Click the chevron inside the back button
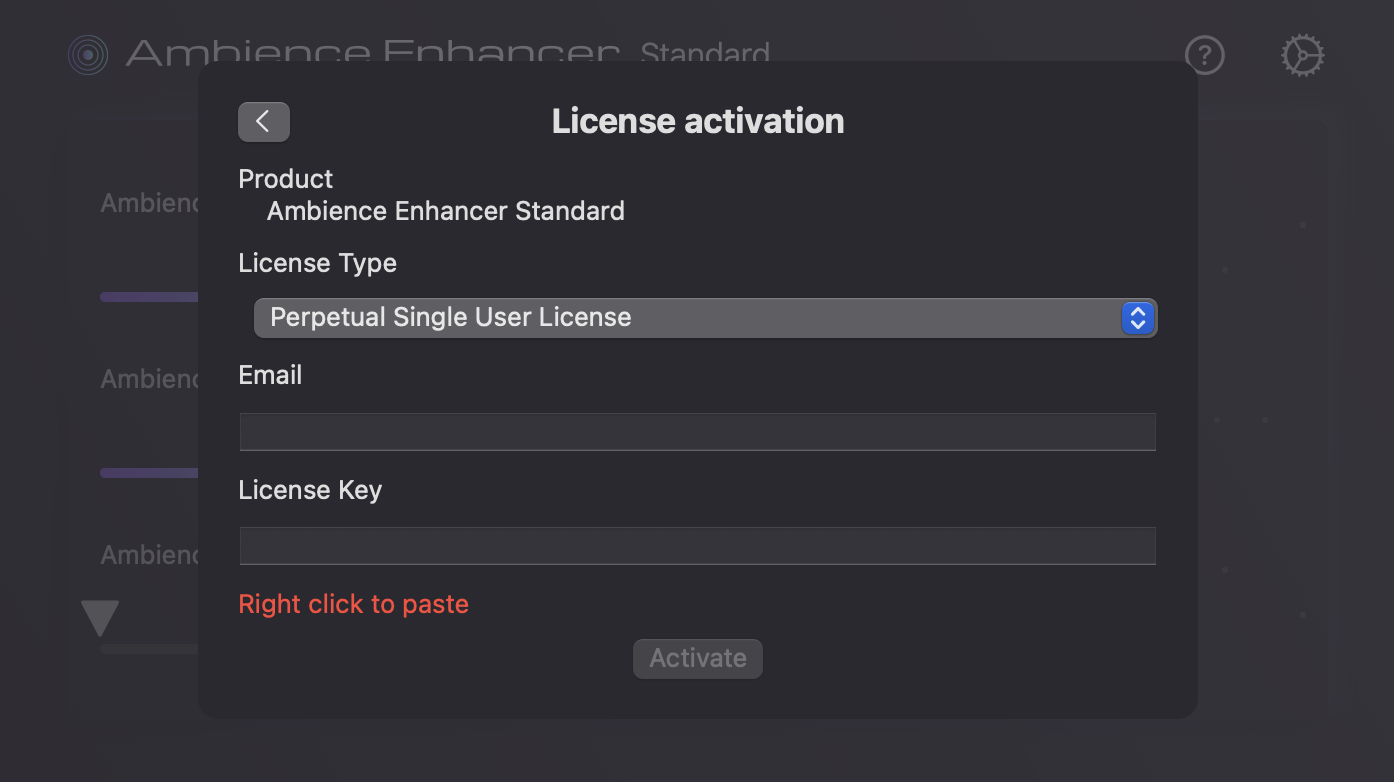Screen dimensions: 1394x782 click(x=263, y=121)
